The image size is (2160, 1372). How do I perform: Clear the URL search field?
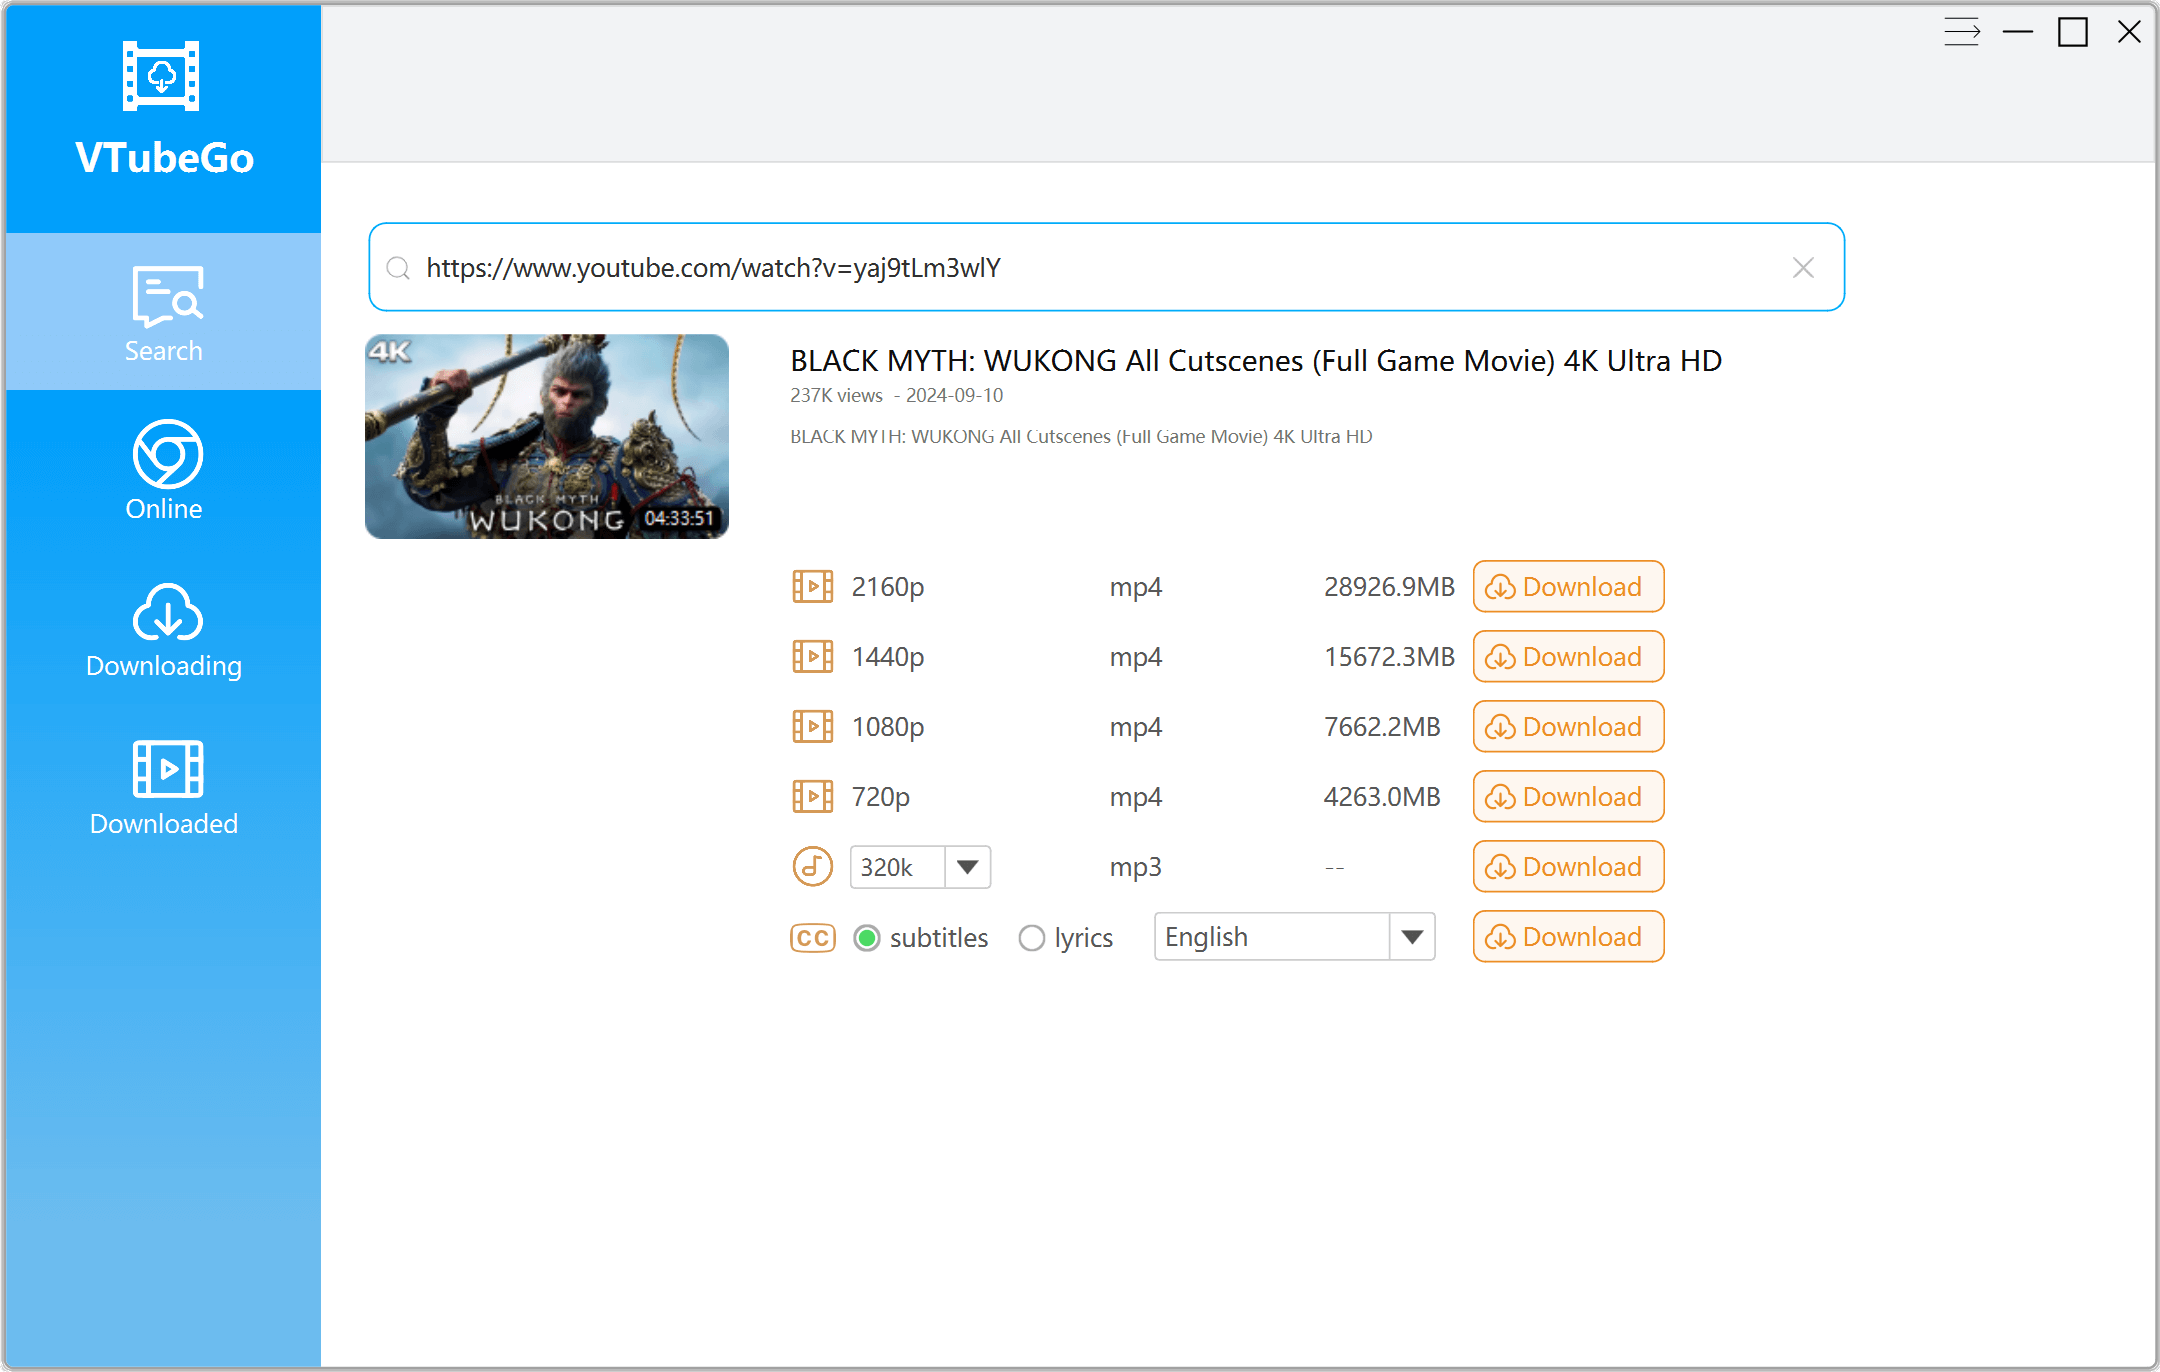(1803, 267)
